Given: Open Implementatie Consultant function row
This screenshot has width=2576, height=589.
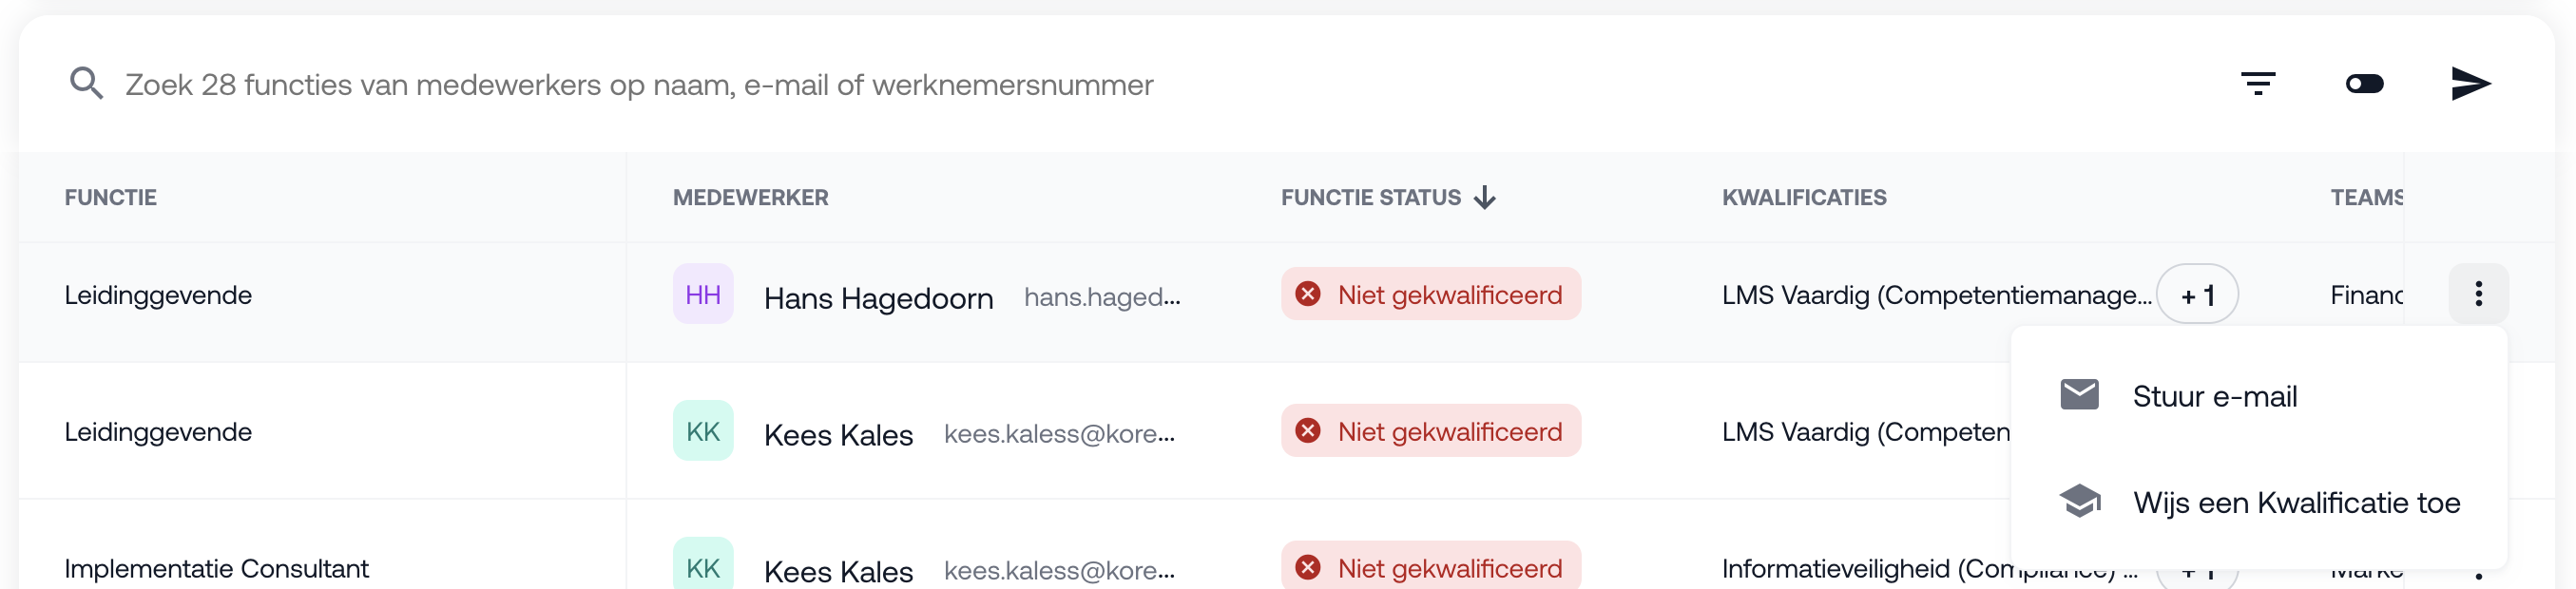Looking at the screenshot, I should 216,568.
